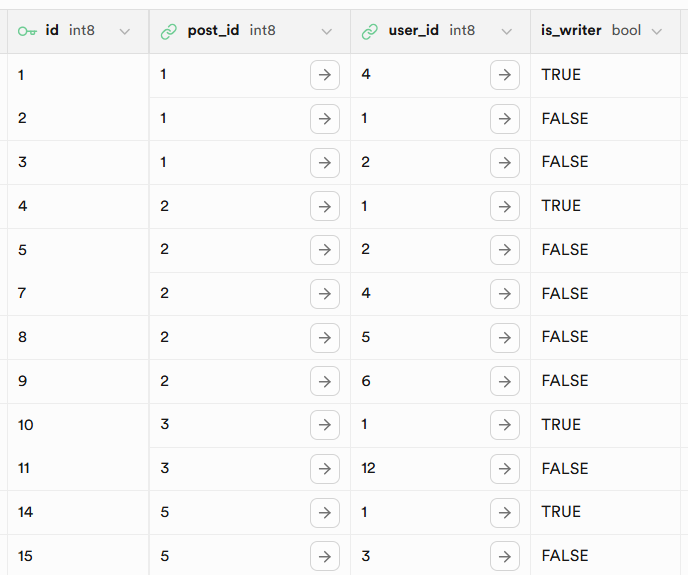
Task: Open post_id reference arrow in row id 4
Action: coord(325,206)
